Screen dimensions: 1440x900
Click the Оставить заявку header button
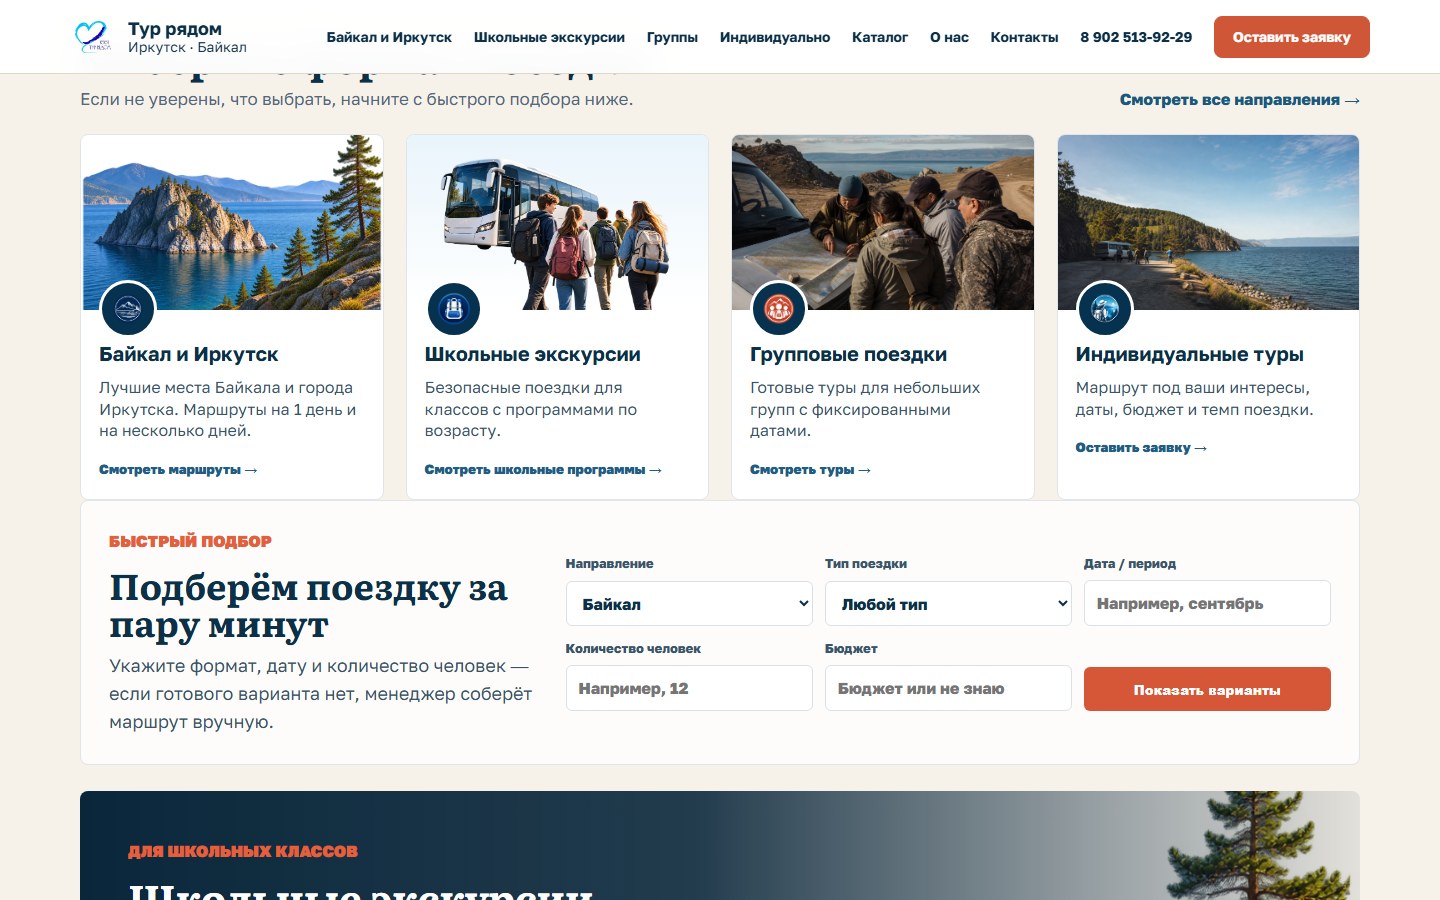(1292, 37)
